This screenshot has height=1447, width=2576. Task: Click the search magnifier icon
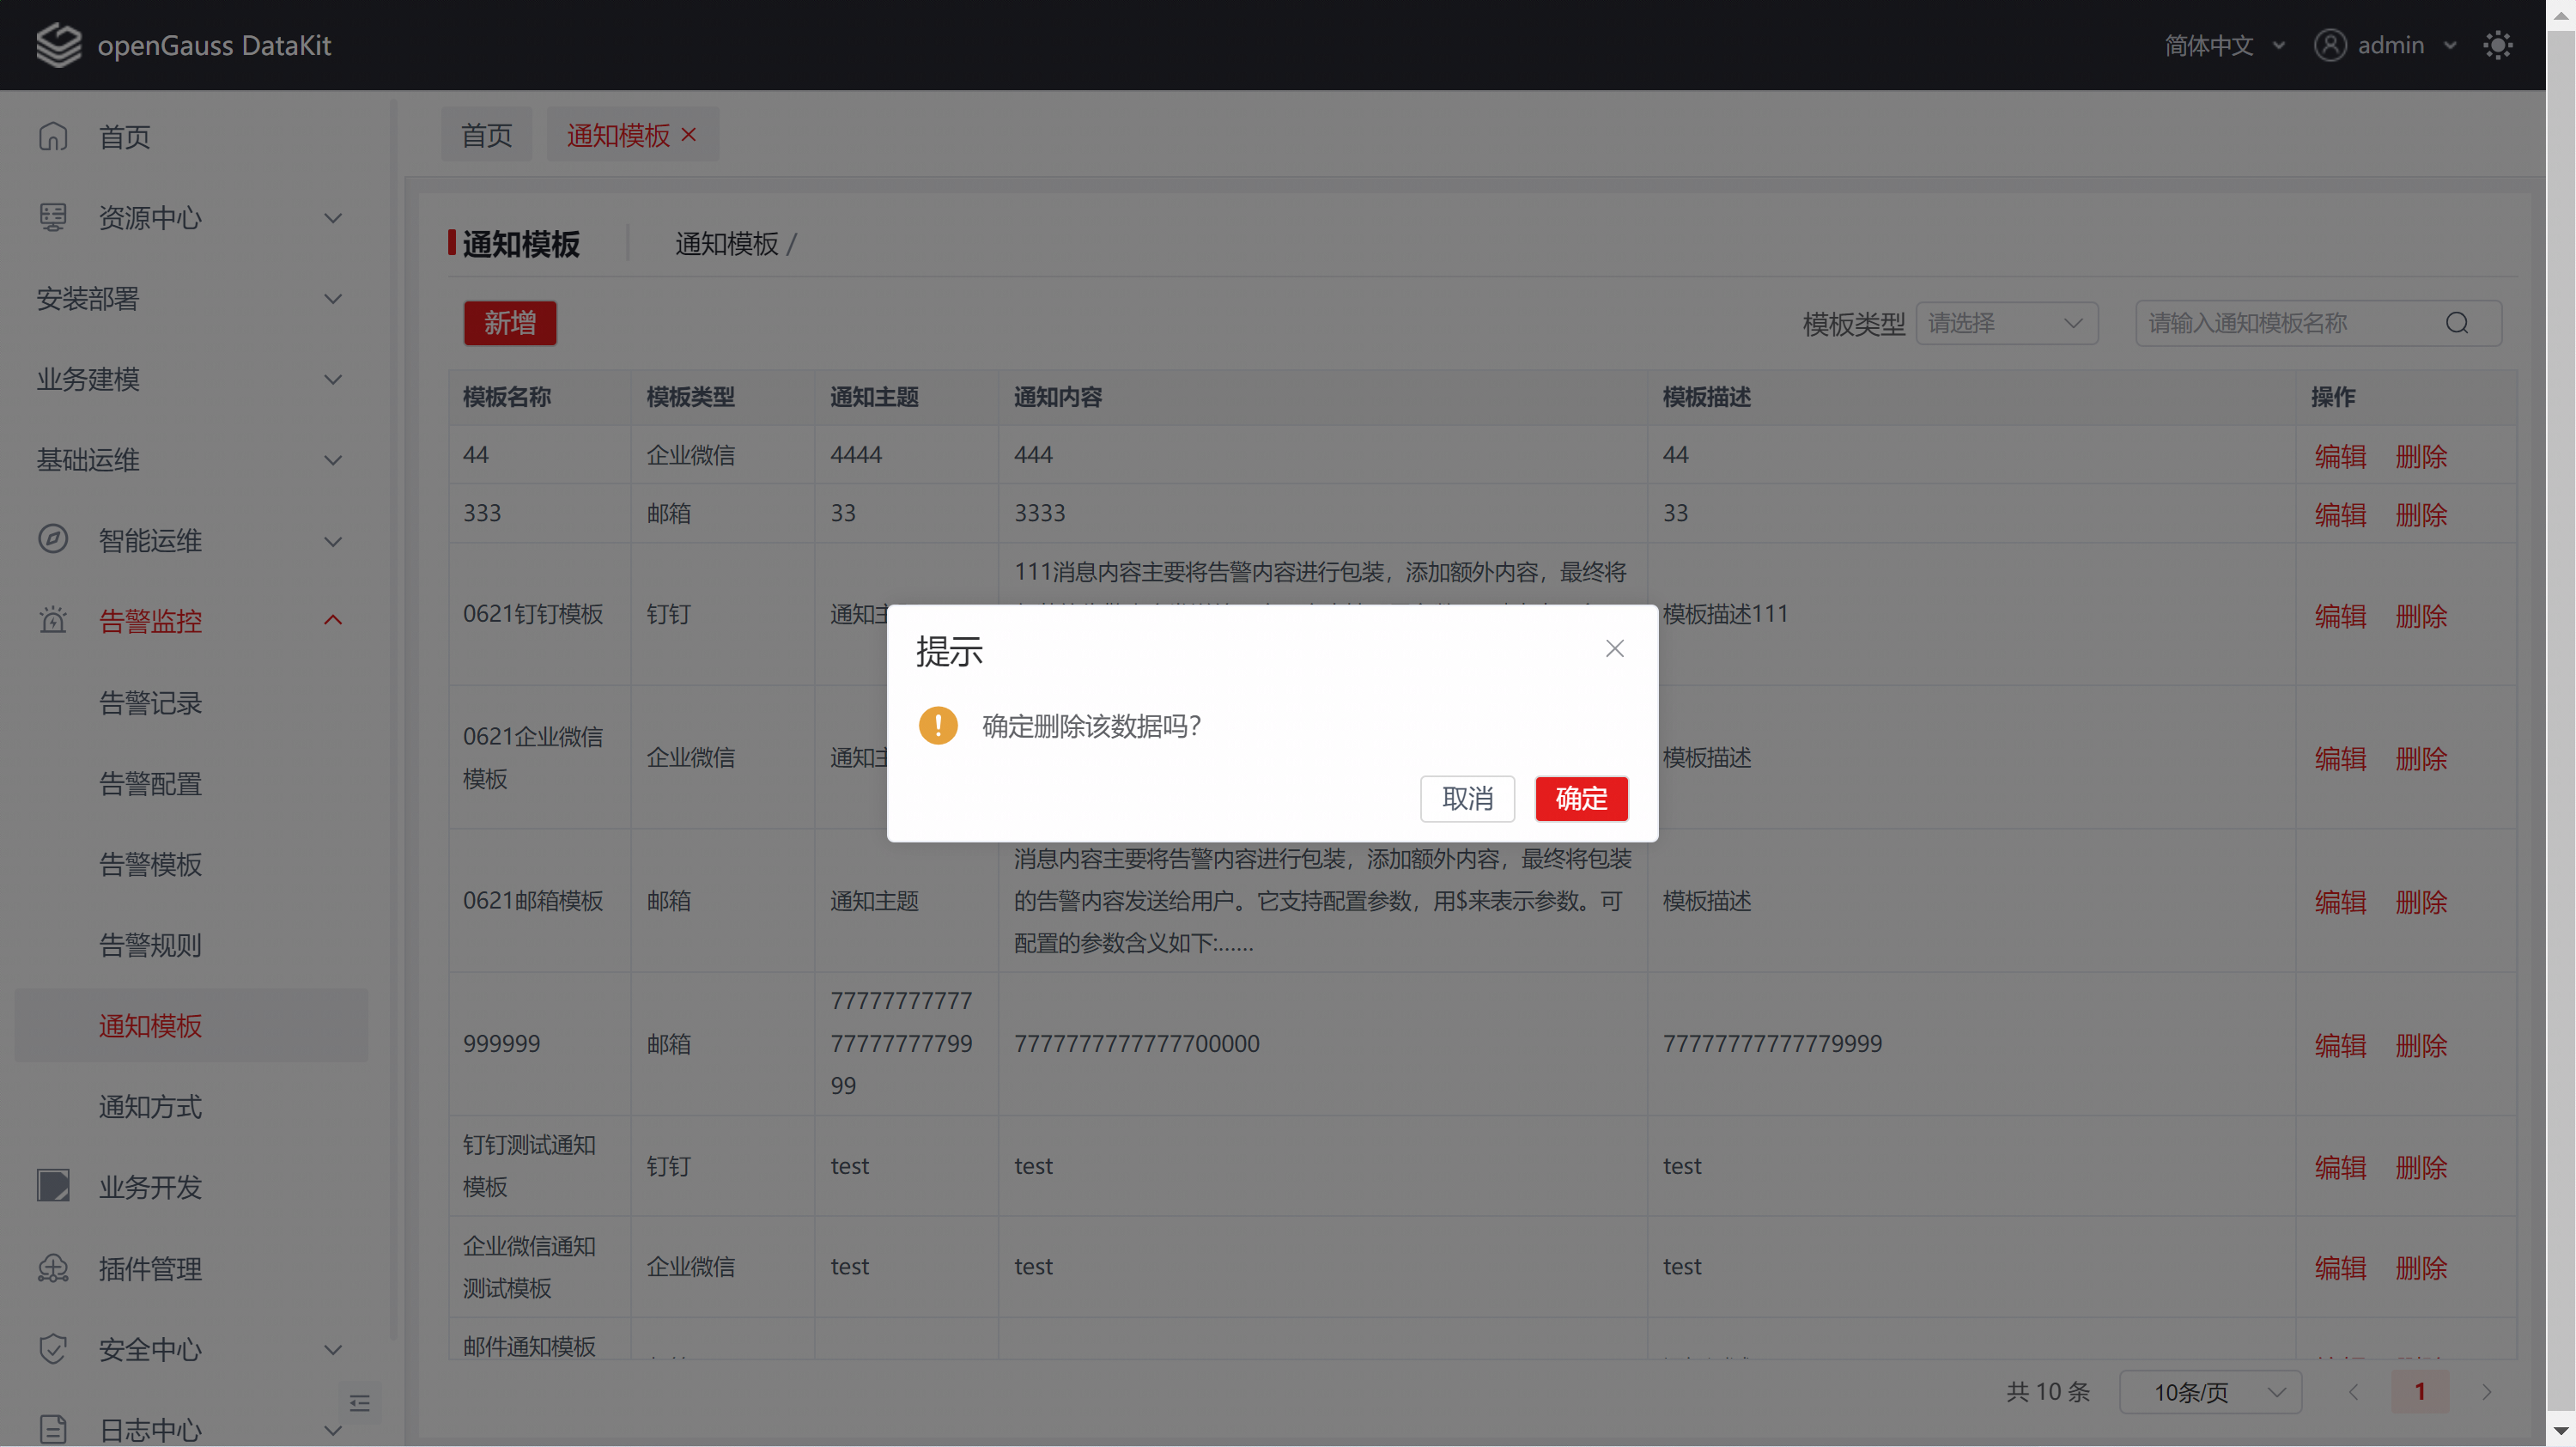[x=2456, y=323]
